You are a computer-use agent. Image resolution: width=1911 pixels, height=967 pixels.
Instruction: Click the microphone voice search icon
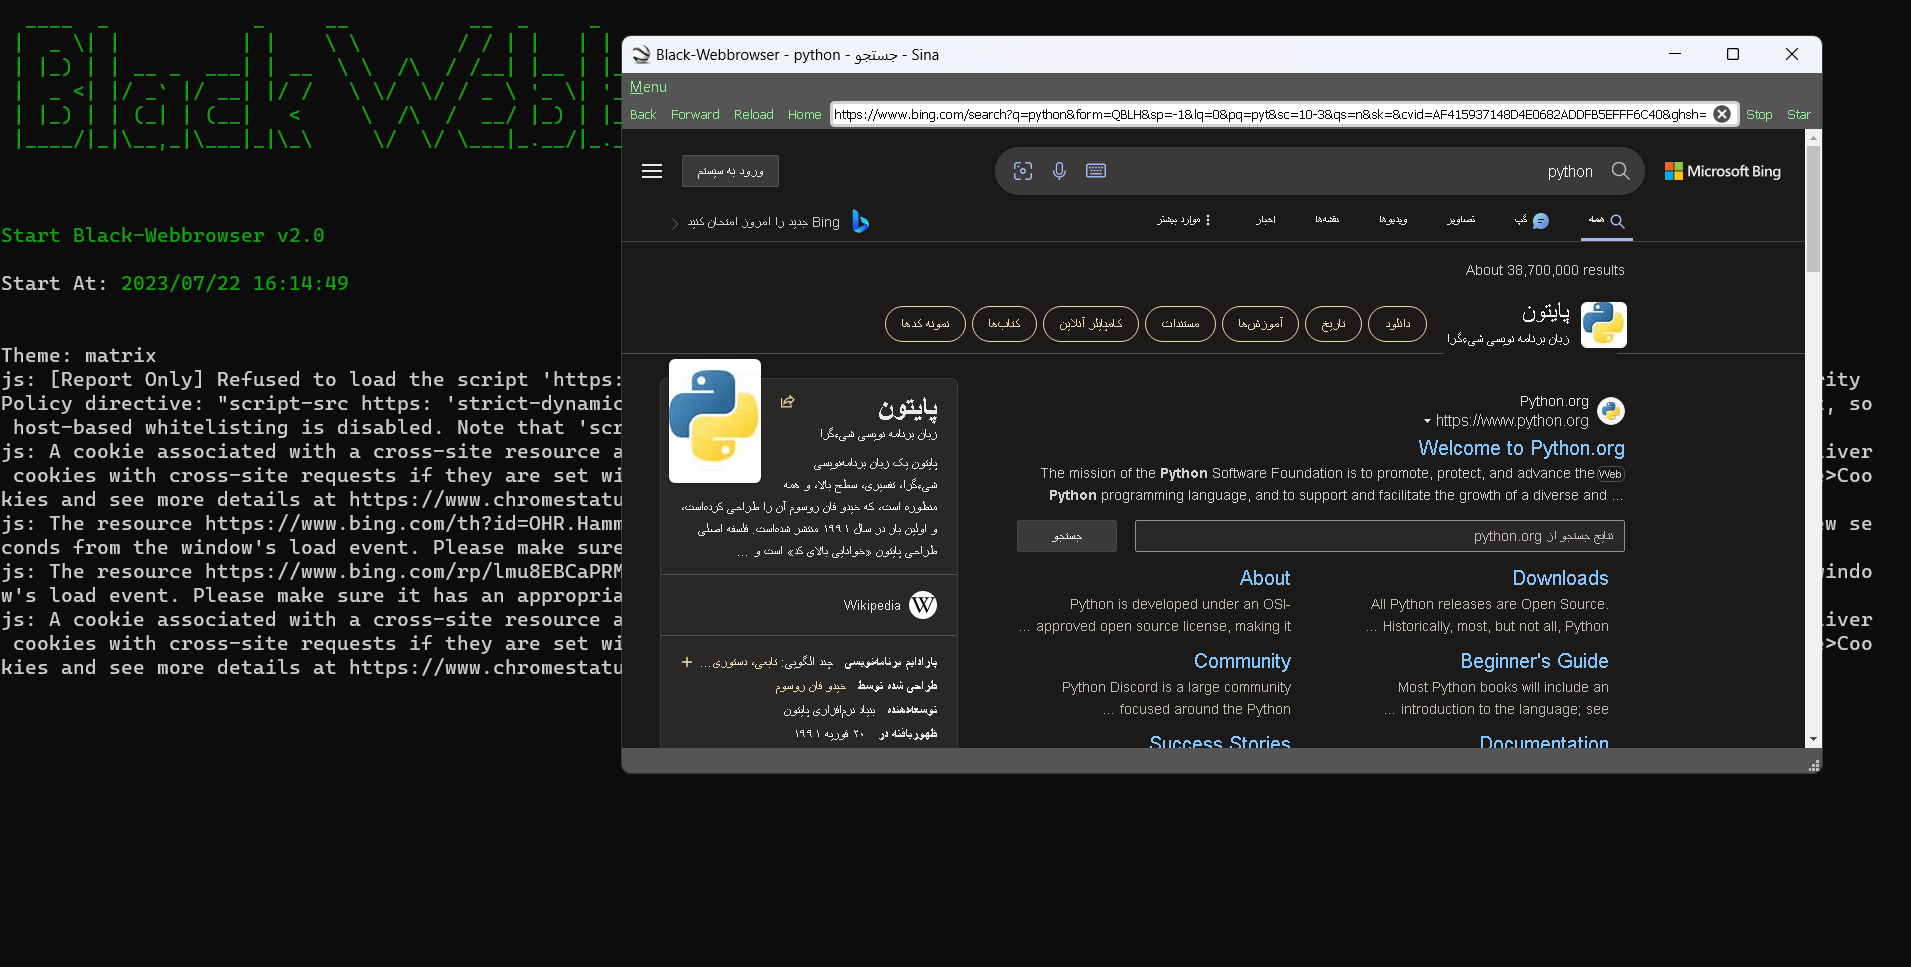[x=1059, y=171]
